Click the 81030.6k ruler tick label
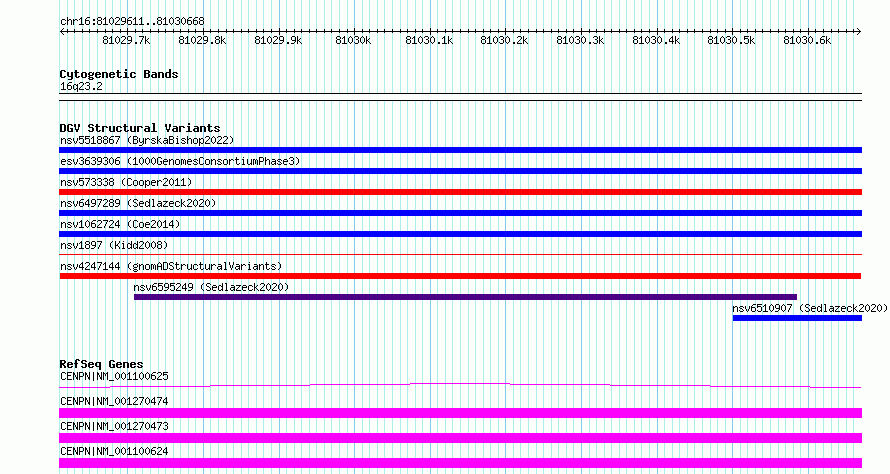 click(807, 40)
